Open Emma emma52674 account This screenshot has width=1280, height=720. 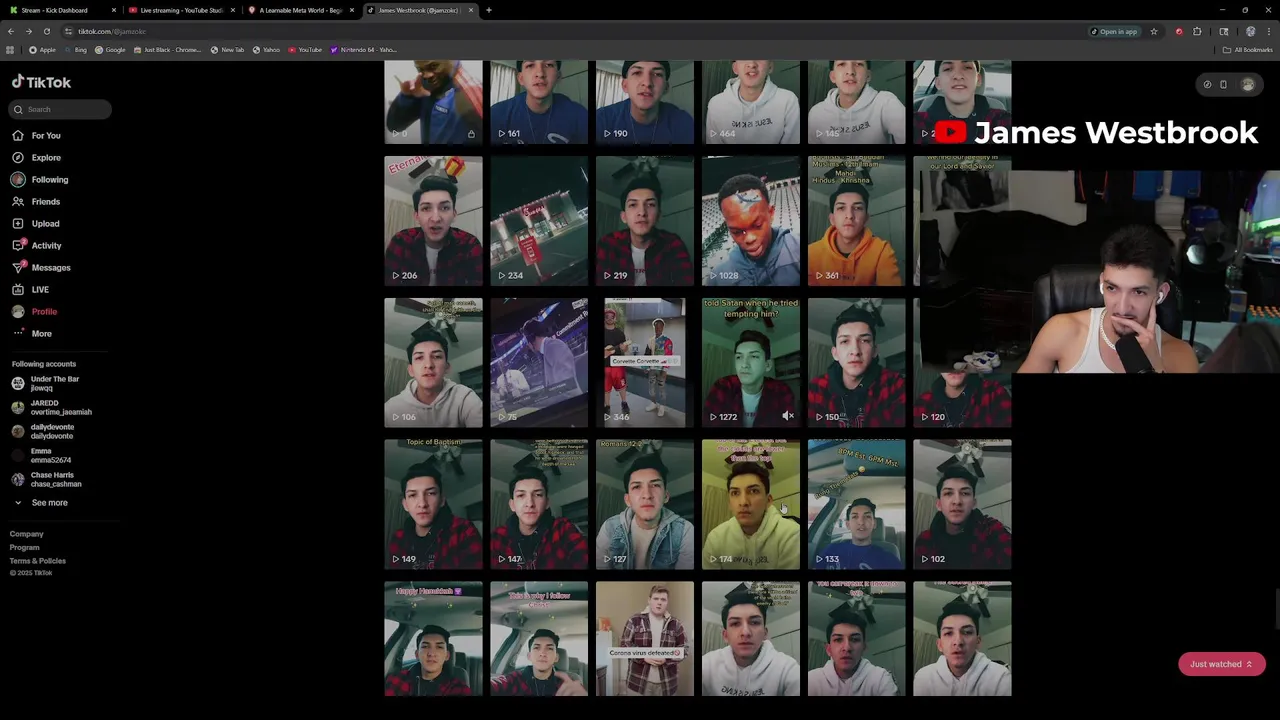(43, 455)
